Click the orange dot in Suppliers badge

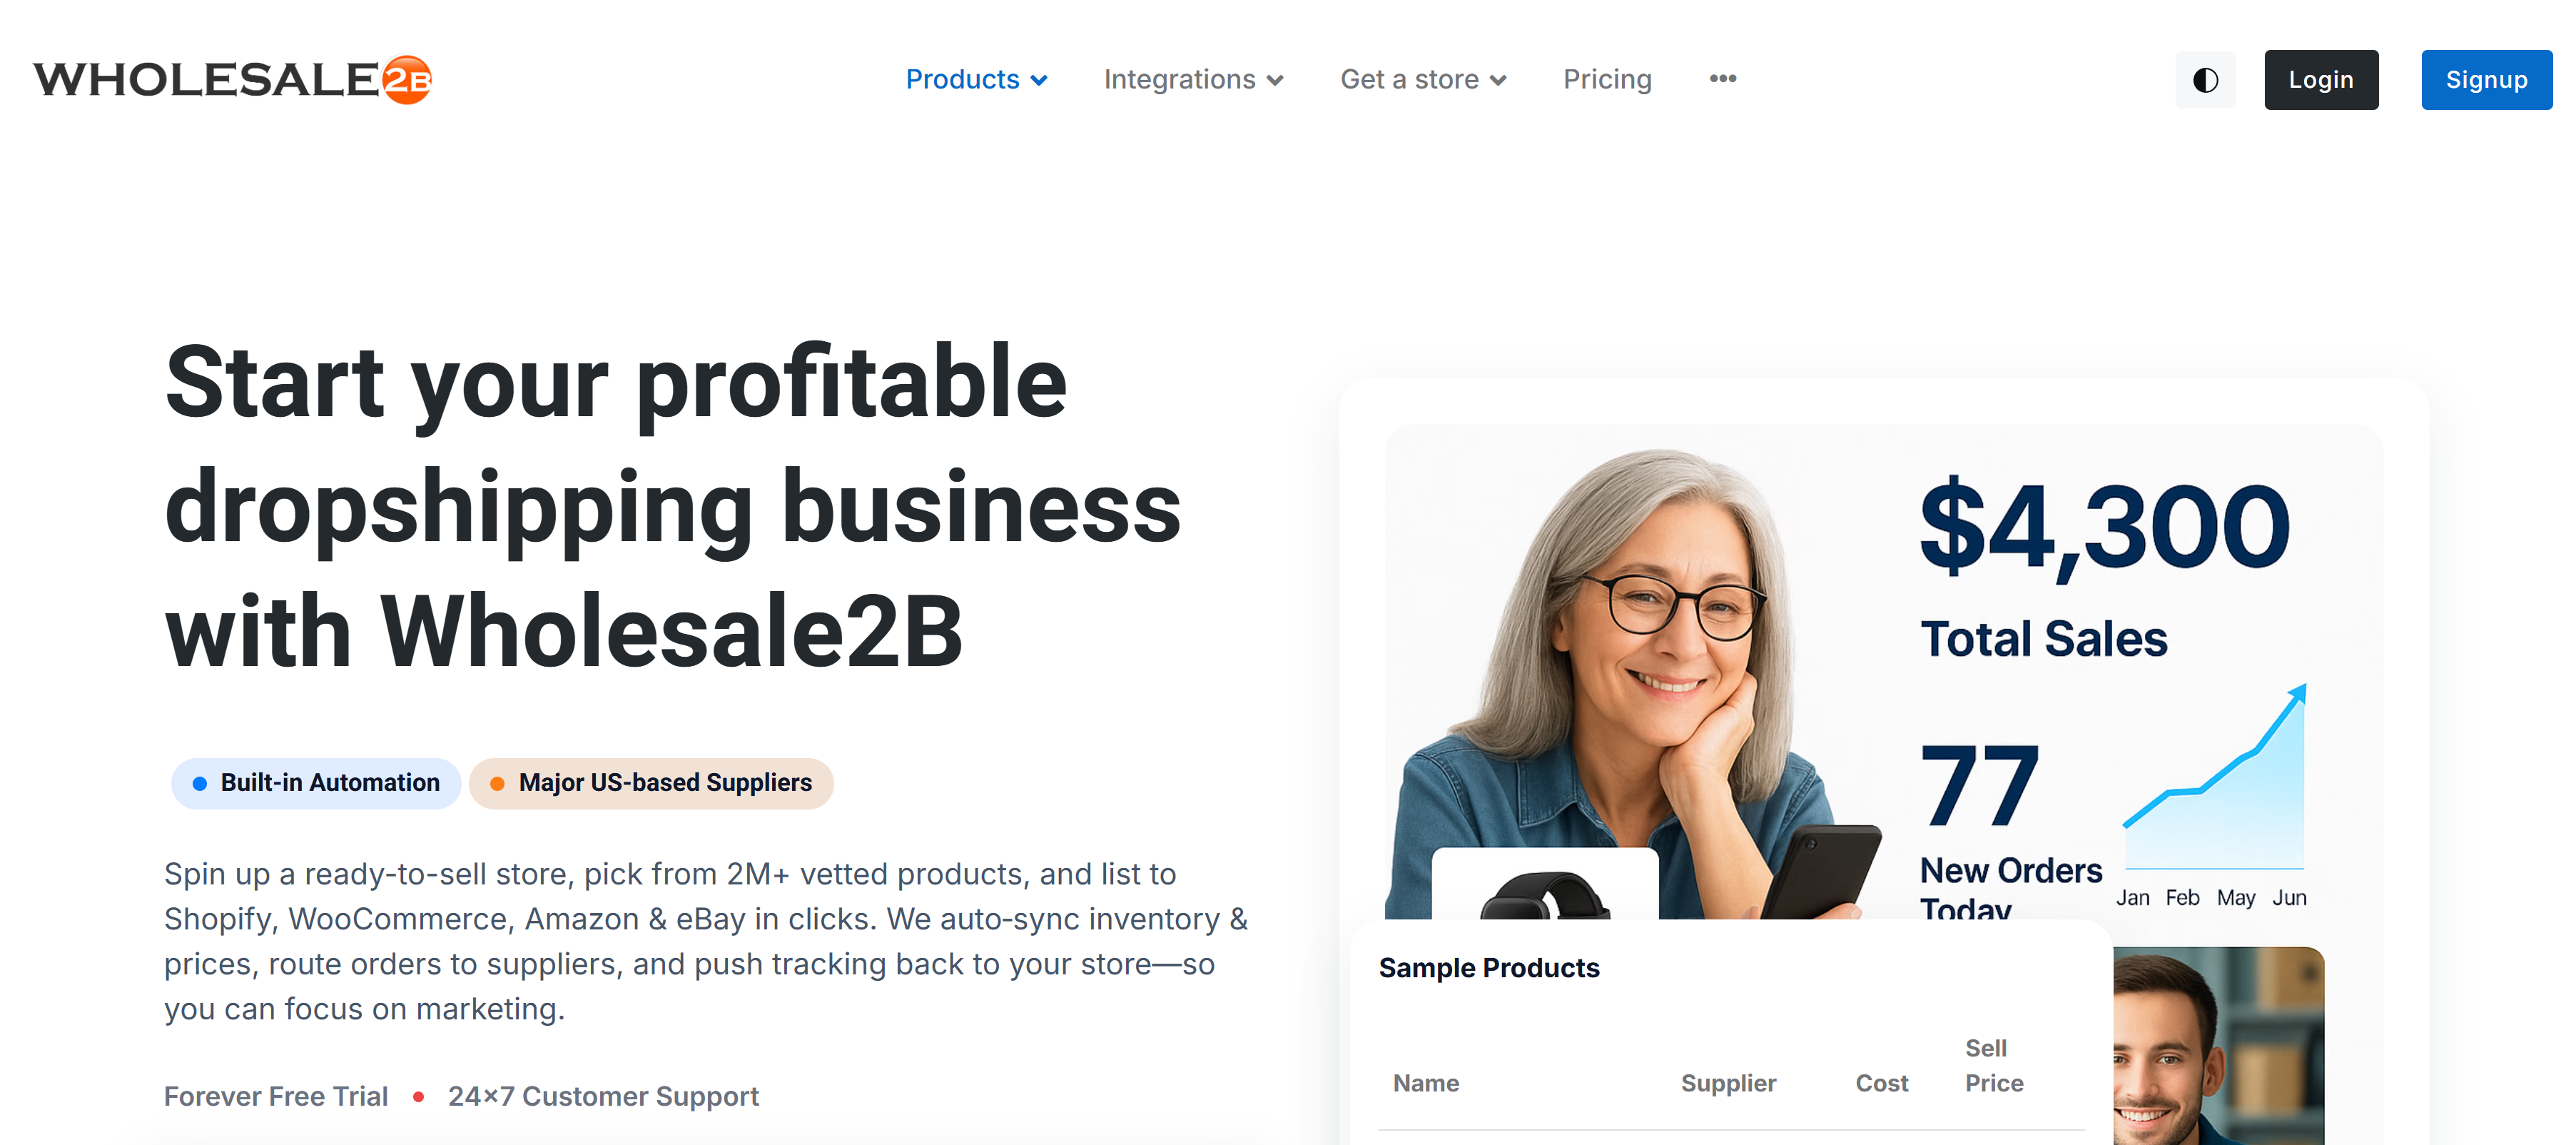(x=497, y=784)
